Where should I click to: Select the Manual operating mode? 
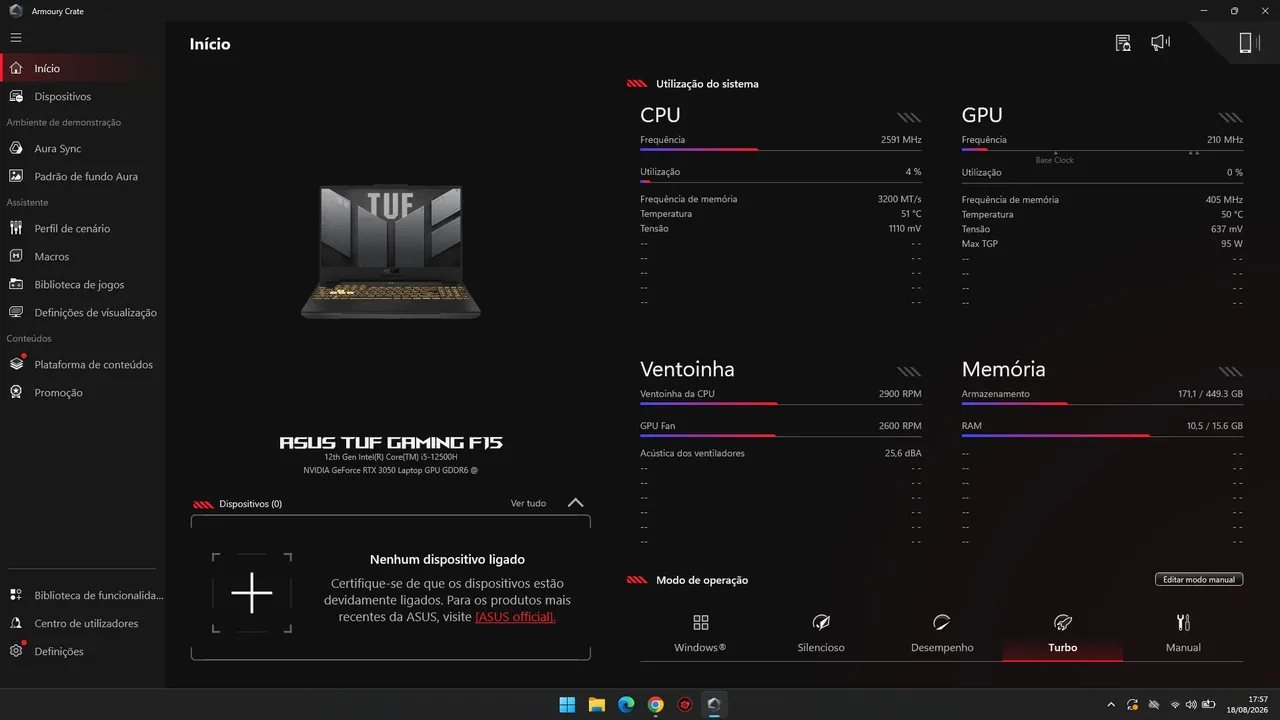(1183, 634)
